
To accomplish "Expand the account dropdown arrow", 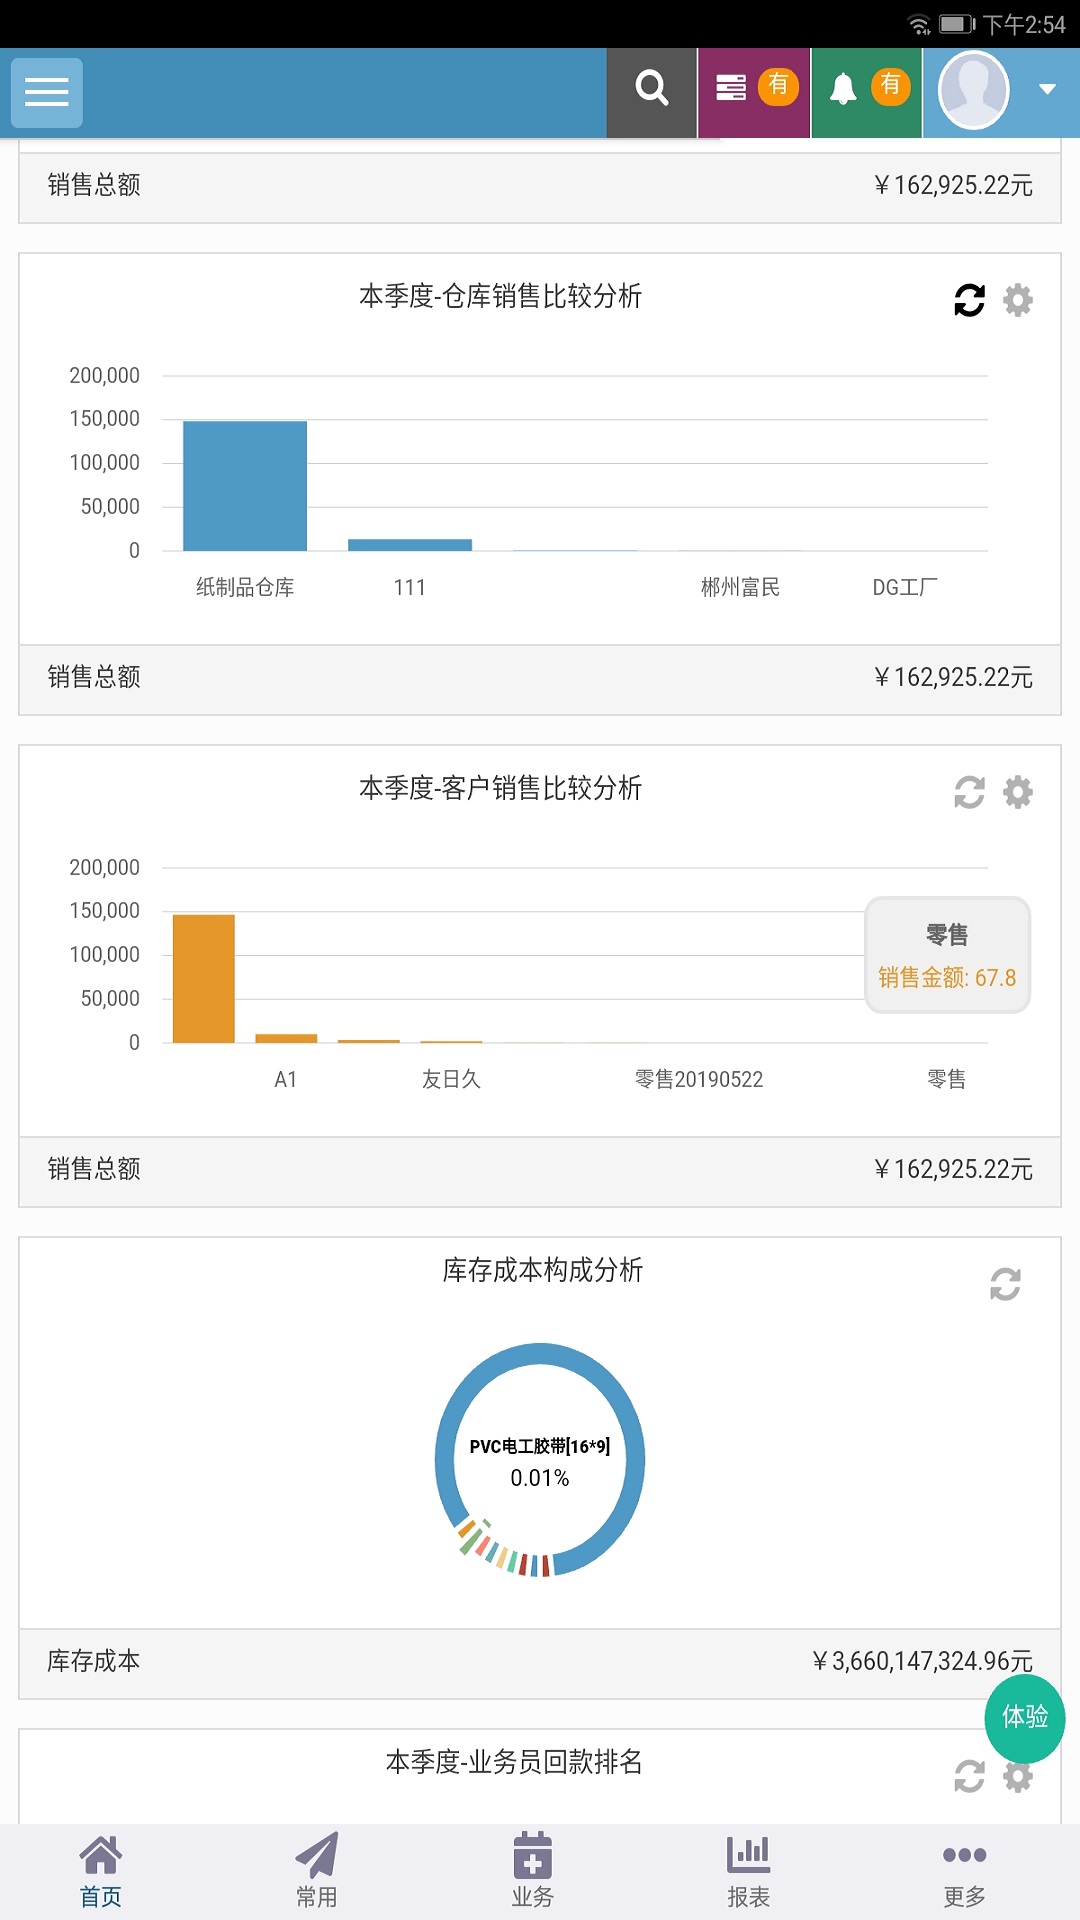I will [x=1048, y=89].
